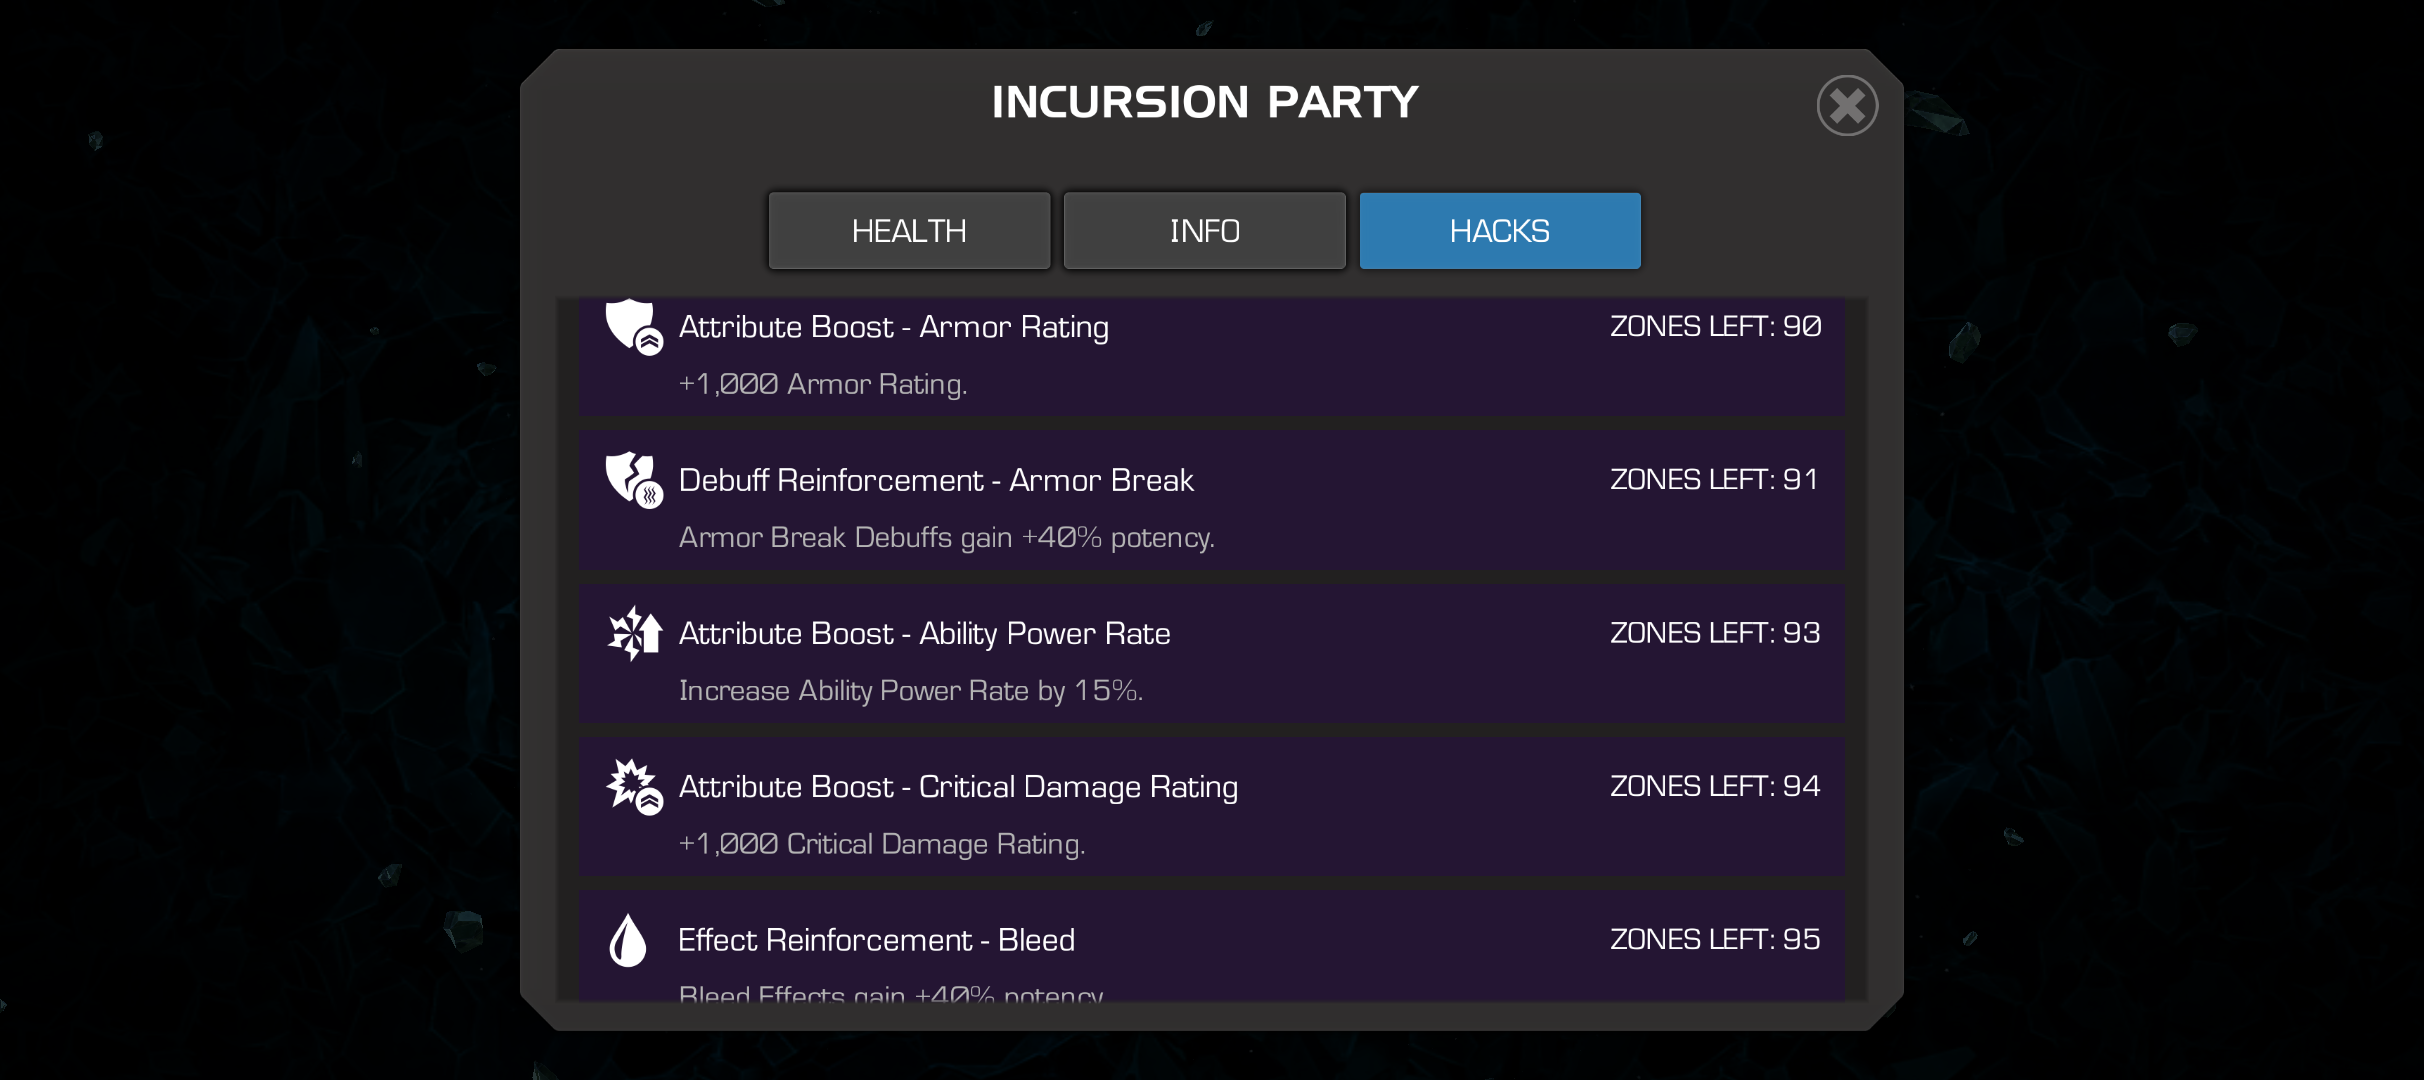Click the ZONES LEFT: 91 label

click(1714, 479)
